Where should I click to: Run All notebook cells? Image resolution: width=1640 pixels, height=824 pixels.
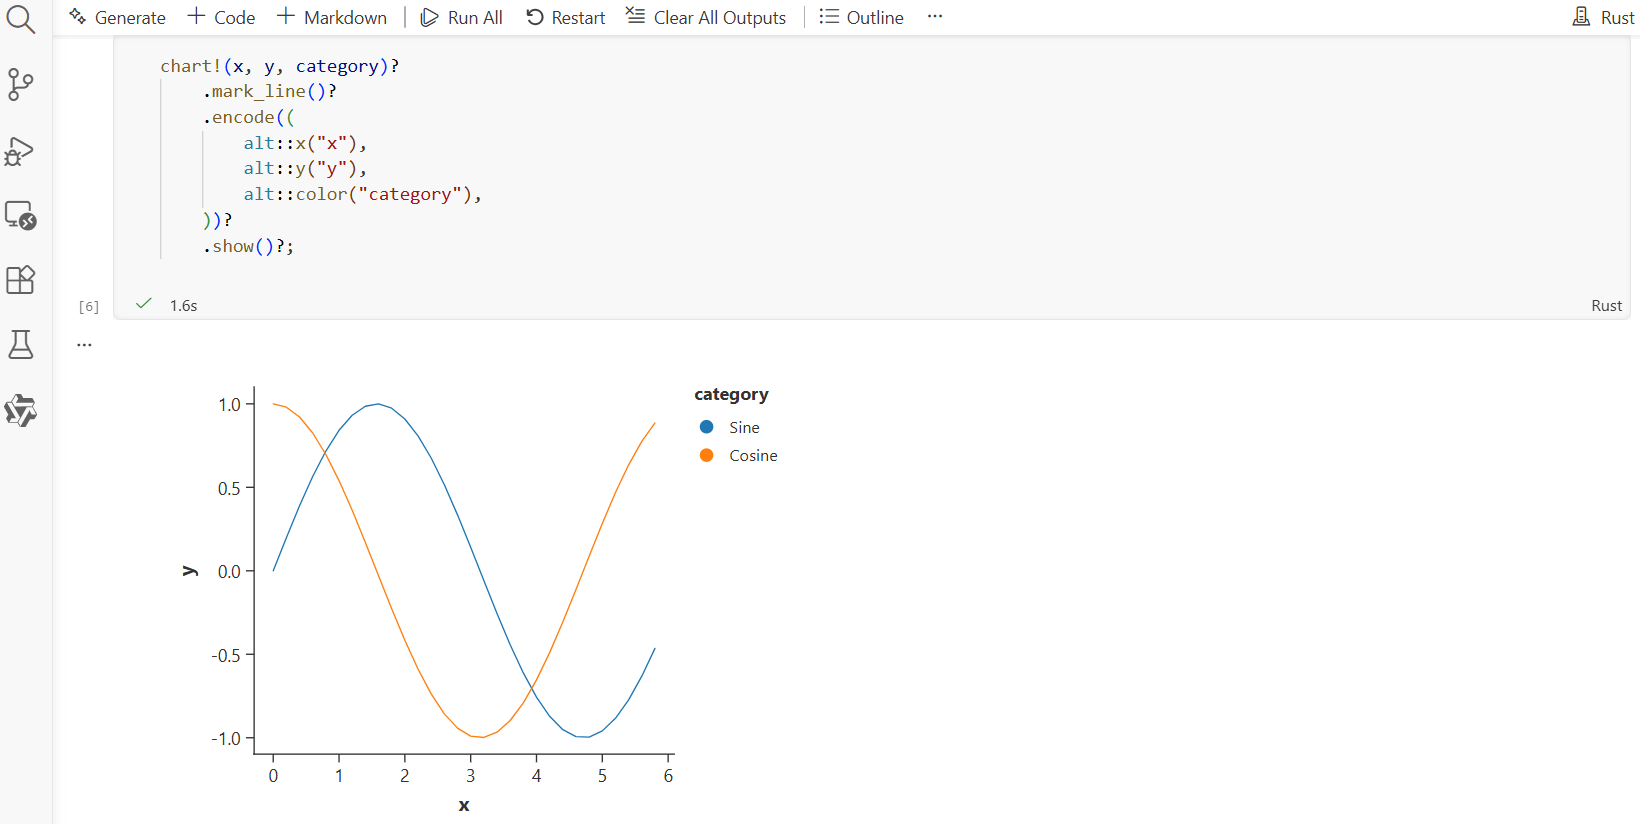pos(461,17)
